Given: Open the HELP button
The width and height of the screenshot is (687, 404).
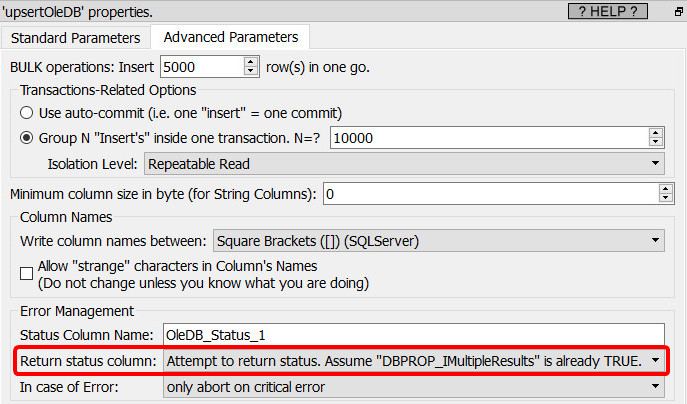Looking at the screenshot, I should 607,11.
